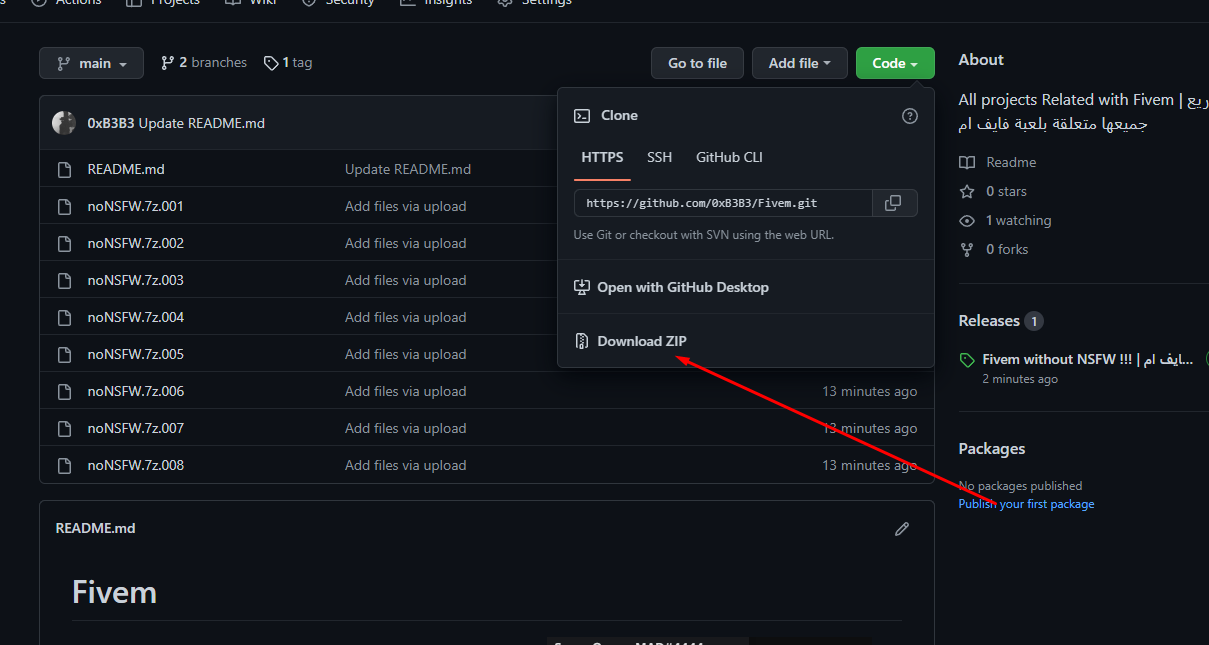Image resolution: width=1209 pixels, height=645 pixels.
Task: Click the file icon beside noNSFW.7z.005
Action: click(x=64, y=355)
